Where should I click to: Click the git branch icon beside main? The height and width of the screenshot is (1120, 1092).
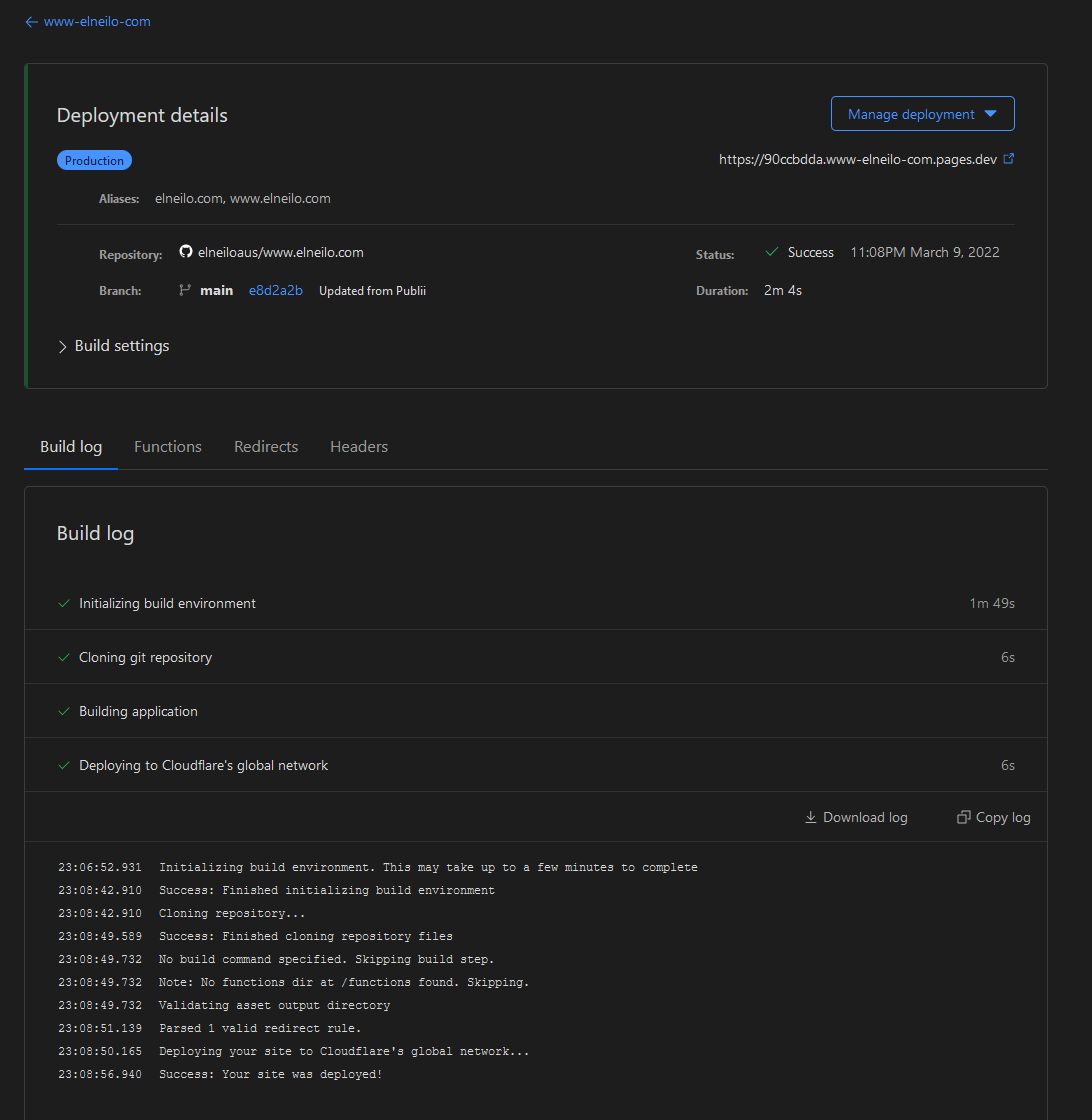(185, 291)
